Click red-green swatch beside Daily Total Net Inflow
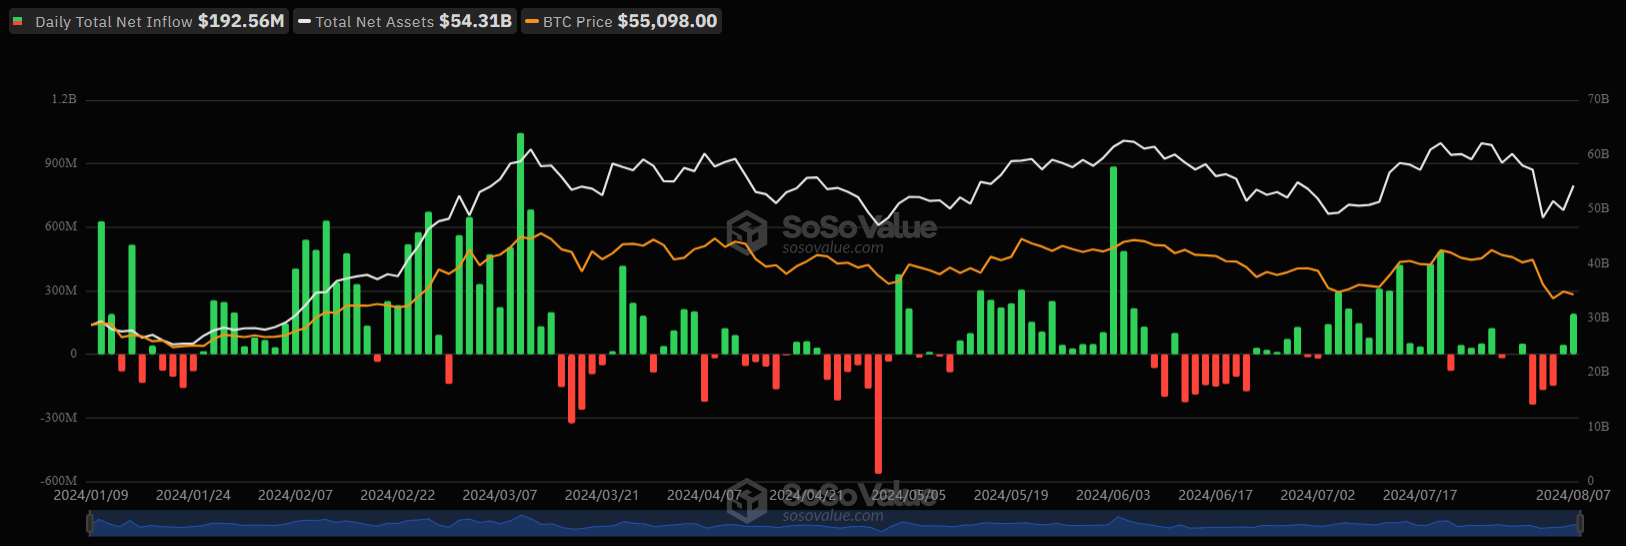This screenshot has height=546, width=1626. point(18,21)
